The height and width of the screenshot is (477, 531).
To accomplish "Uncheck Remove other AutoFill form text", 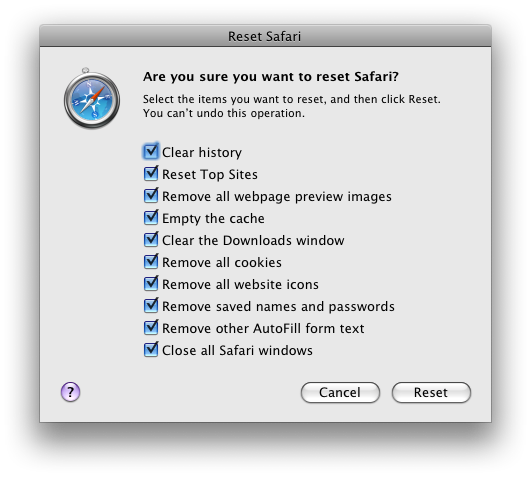I will [151, 328].
